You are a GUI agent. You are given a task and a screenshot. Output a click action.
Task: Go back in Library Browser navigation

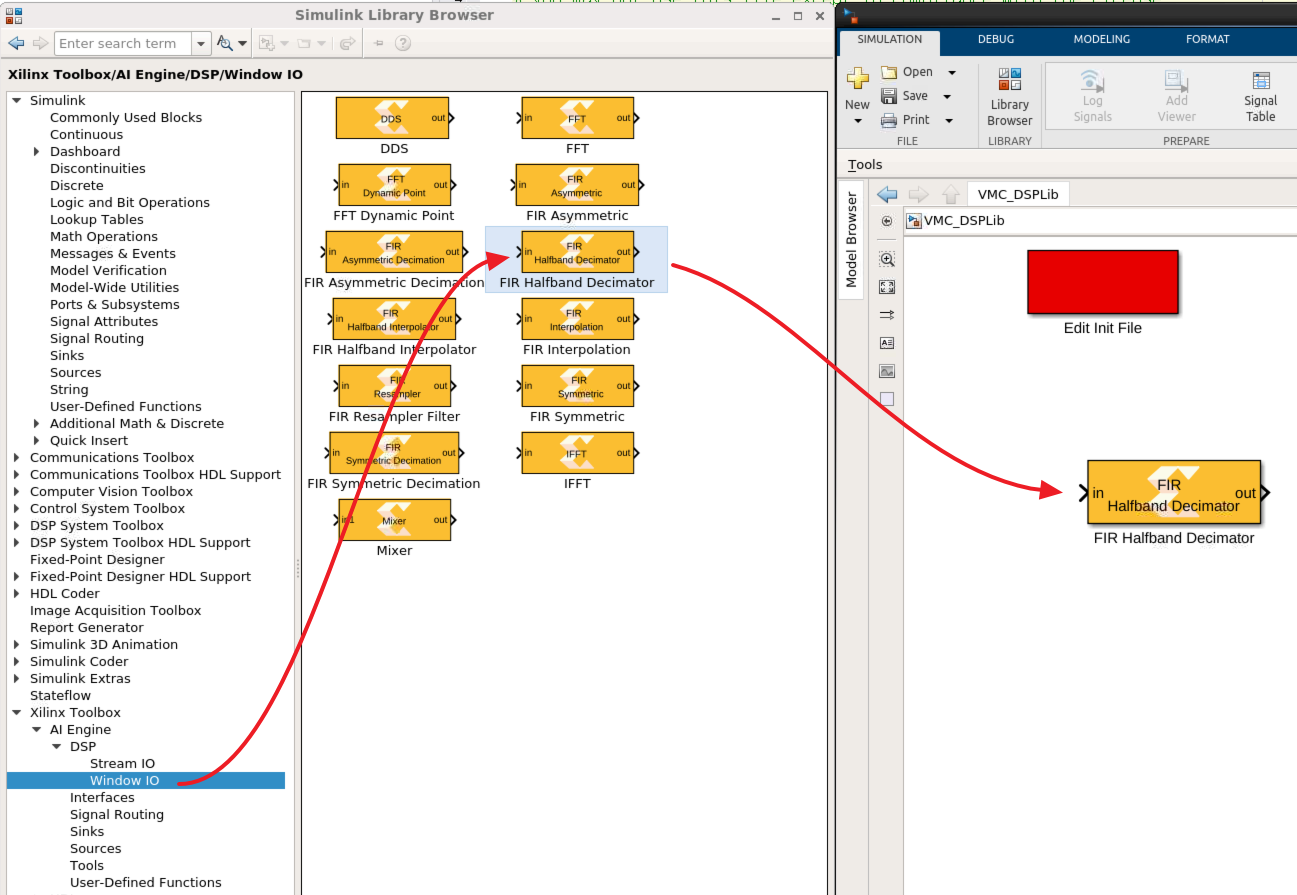click(16, 43)
